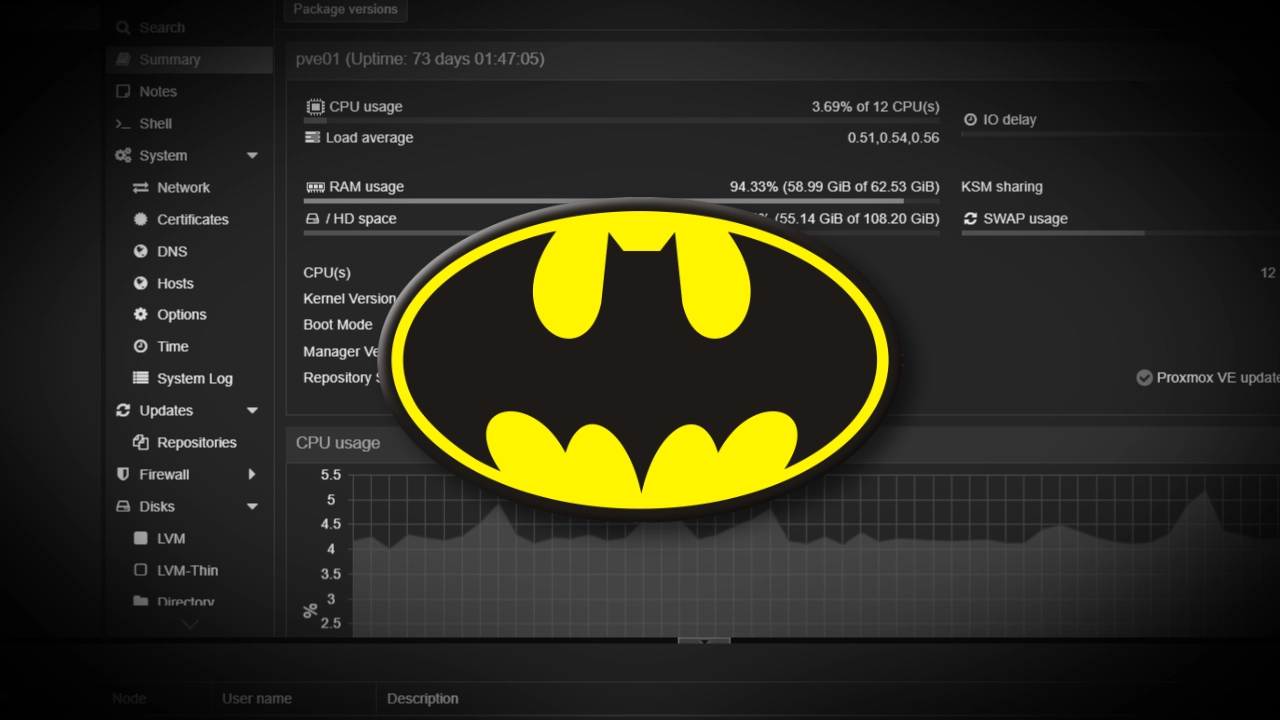
Task: Click the Network icon in sidebar
Action: pyautogui.click(x=140, y=188)
